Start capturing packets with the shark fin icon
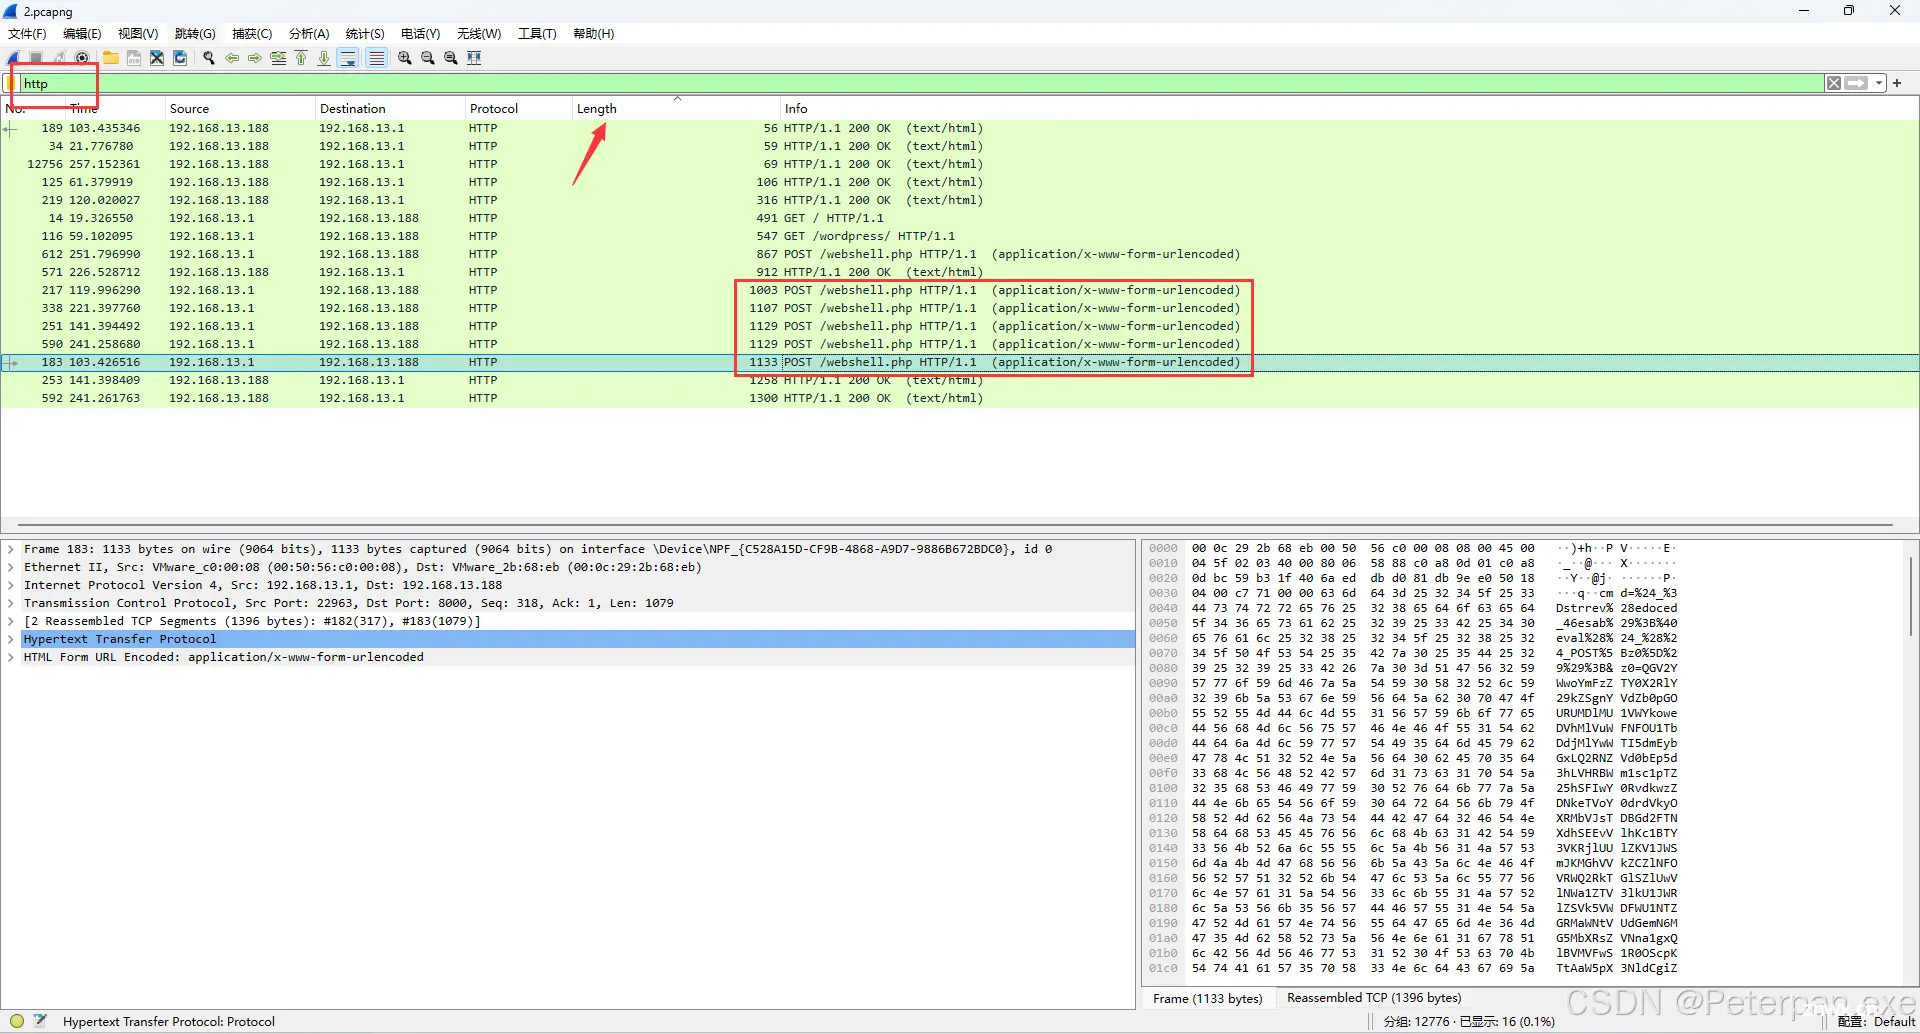The image size is (1920, 1034). [x=14, y=58]
